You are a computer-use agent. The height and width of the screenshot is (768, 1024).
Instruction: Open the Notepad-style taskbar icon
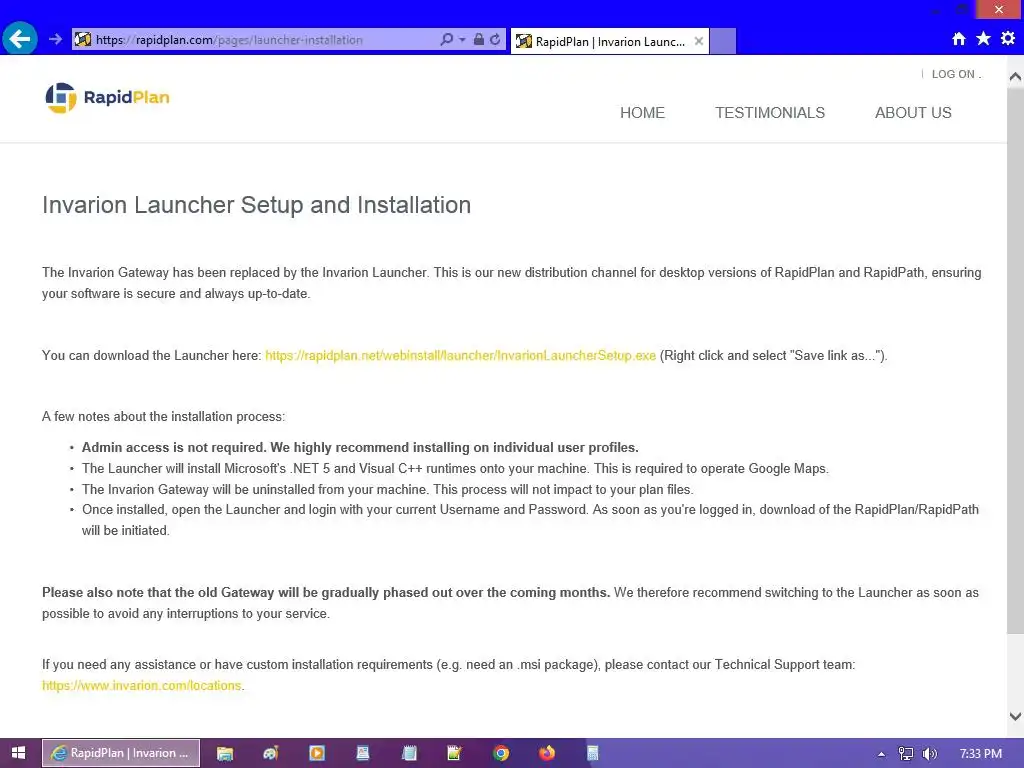point(409,753)
